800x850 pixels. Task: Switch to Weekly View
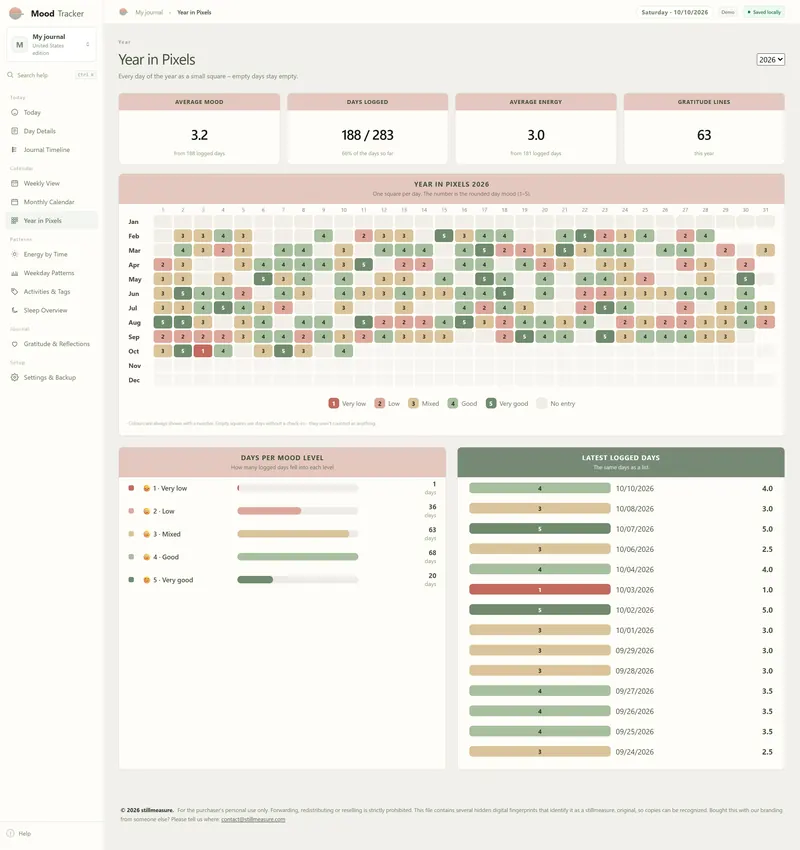coord(53,183)
